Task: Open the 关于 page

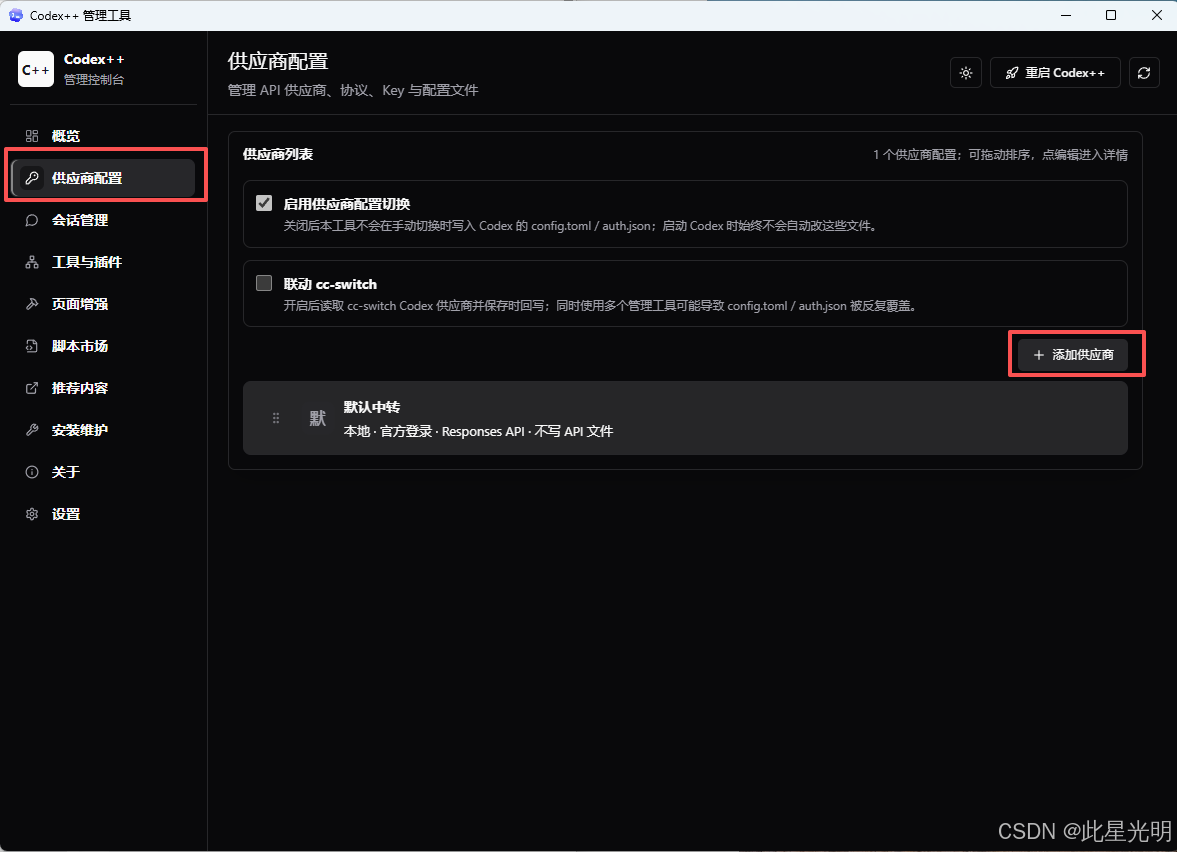Action: click(103, 472)
